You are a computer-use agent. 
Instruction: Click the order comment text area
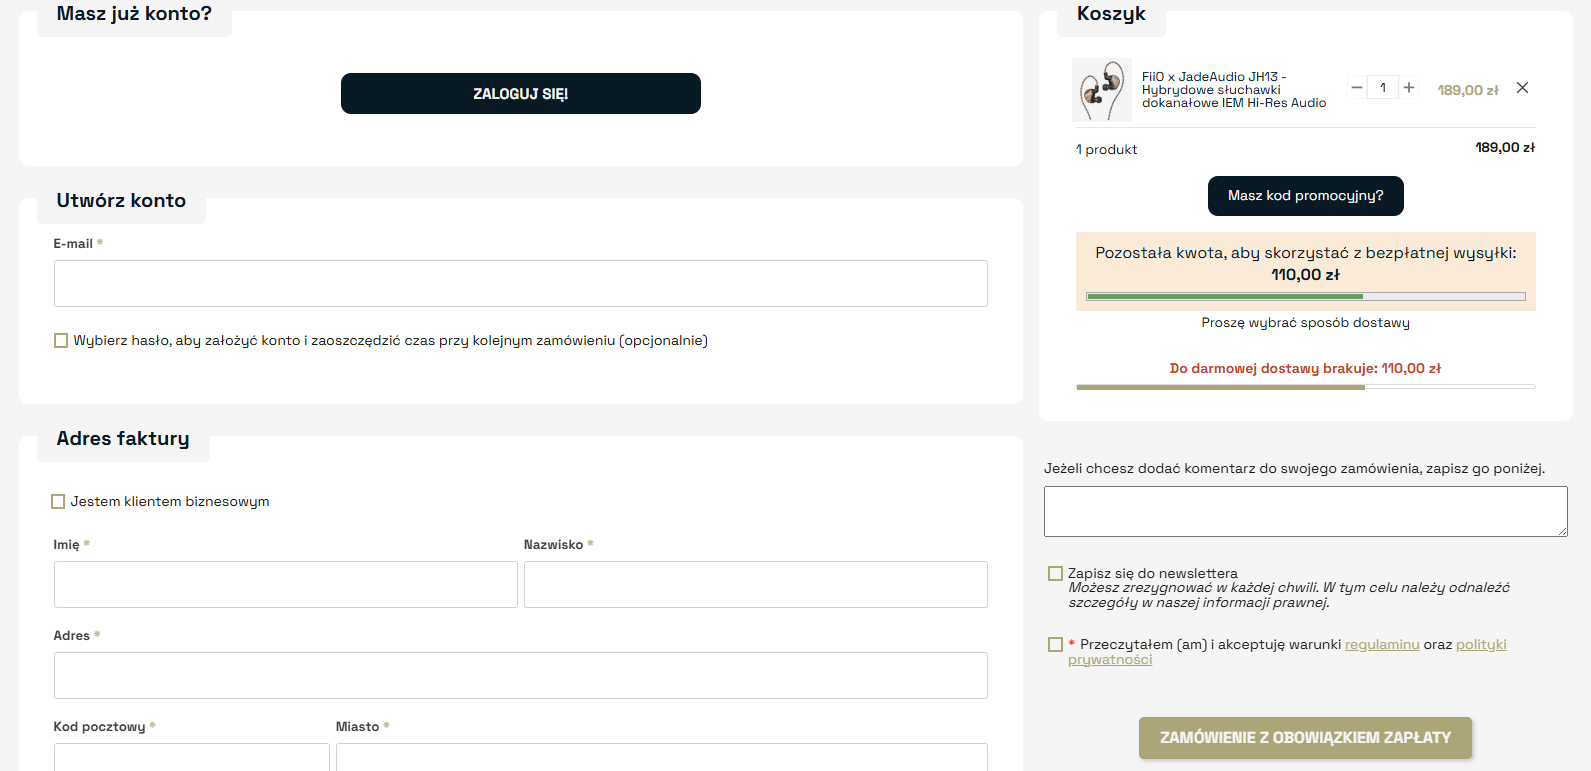coord(1305,512)
